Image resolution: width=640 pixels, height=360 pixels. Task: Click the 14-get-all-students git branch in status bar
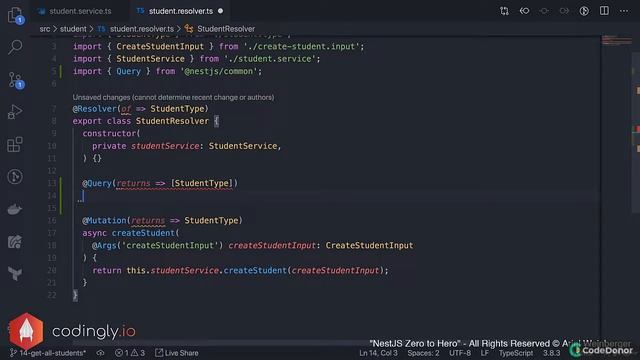[48, 353]
